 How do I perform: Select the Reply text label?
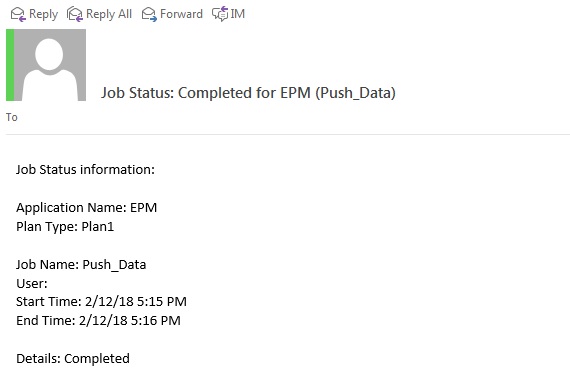[x=43, y=14]
